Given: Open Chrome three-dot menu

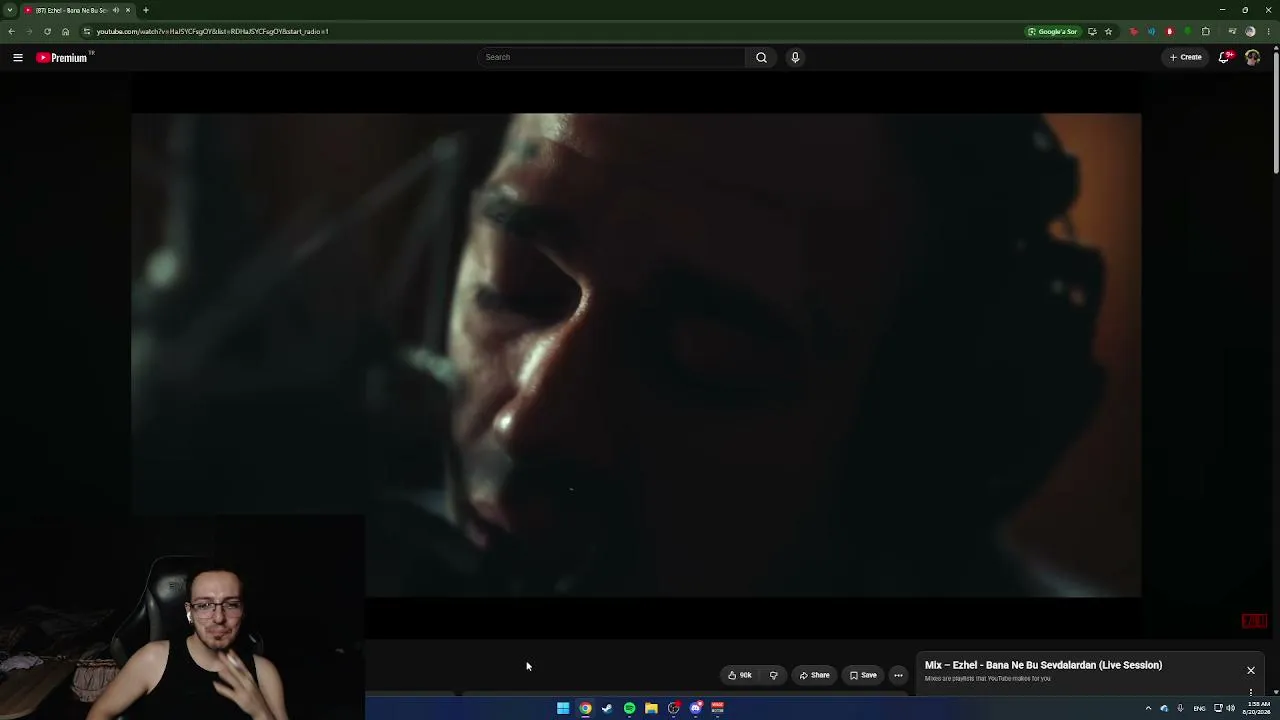Looking at the screenshot, I should point(1269,32).
